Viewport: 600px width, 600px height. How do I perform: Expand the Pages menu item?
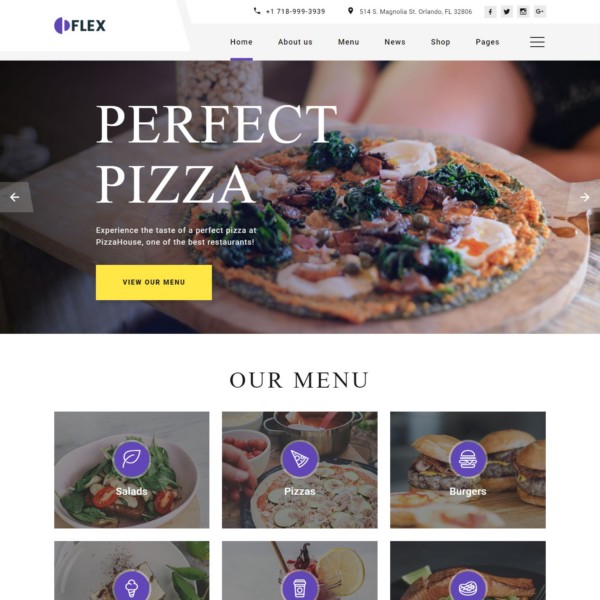click(487, 42)
